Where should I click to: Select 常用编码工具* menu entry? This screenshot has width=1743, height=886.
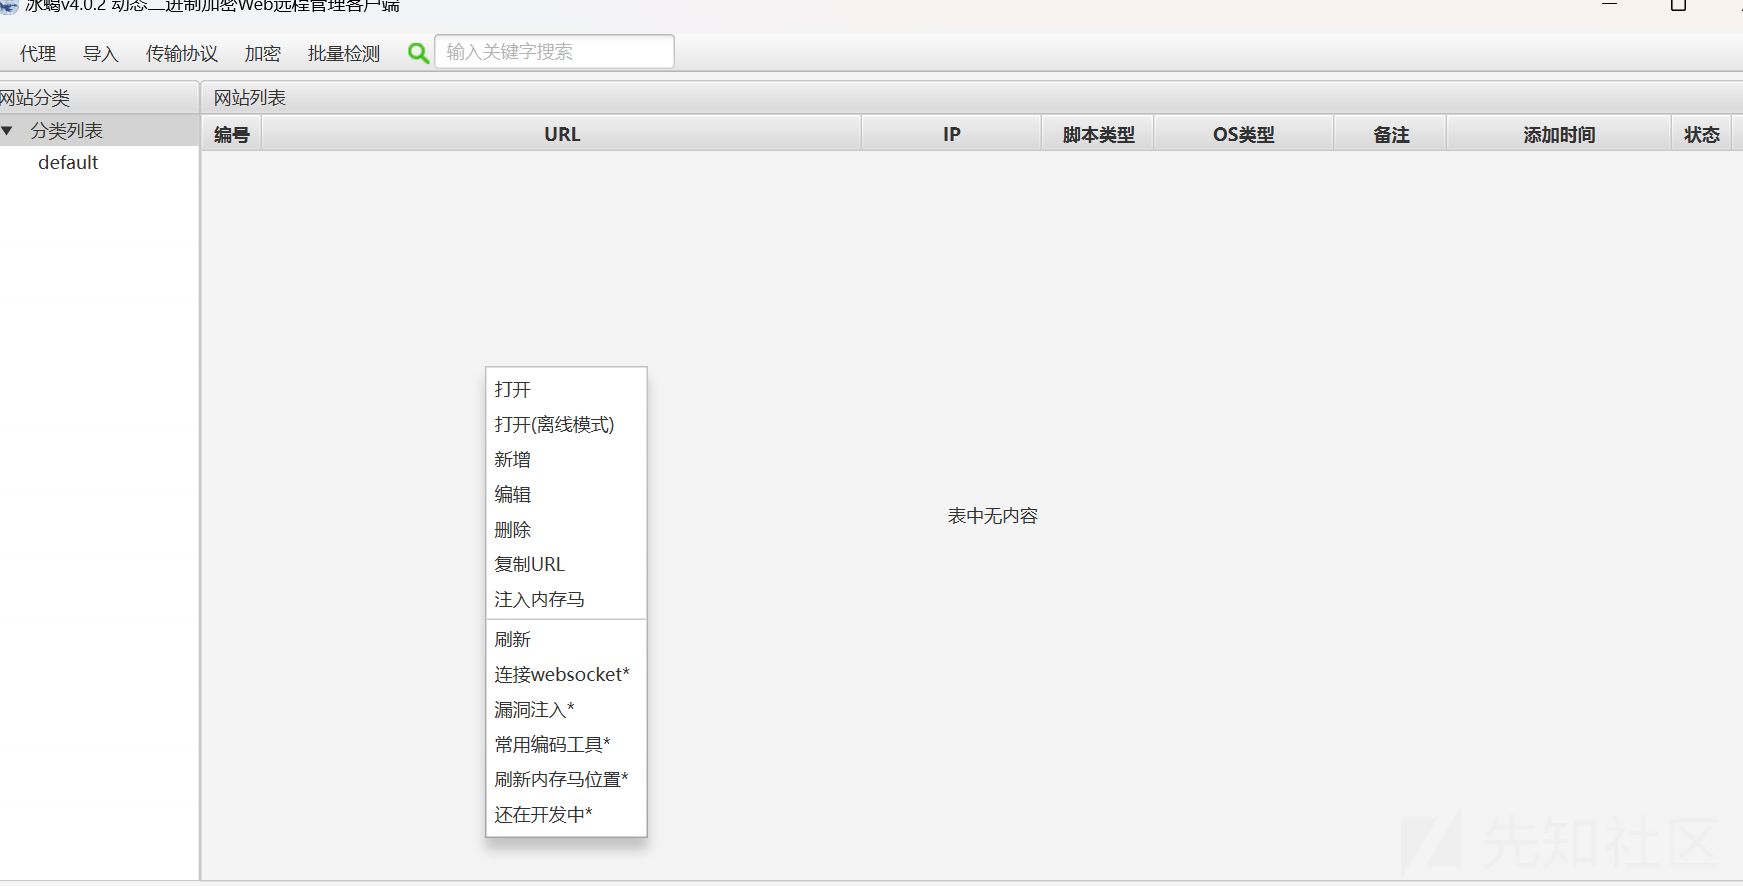click(566, 744)
